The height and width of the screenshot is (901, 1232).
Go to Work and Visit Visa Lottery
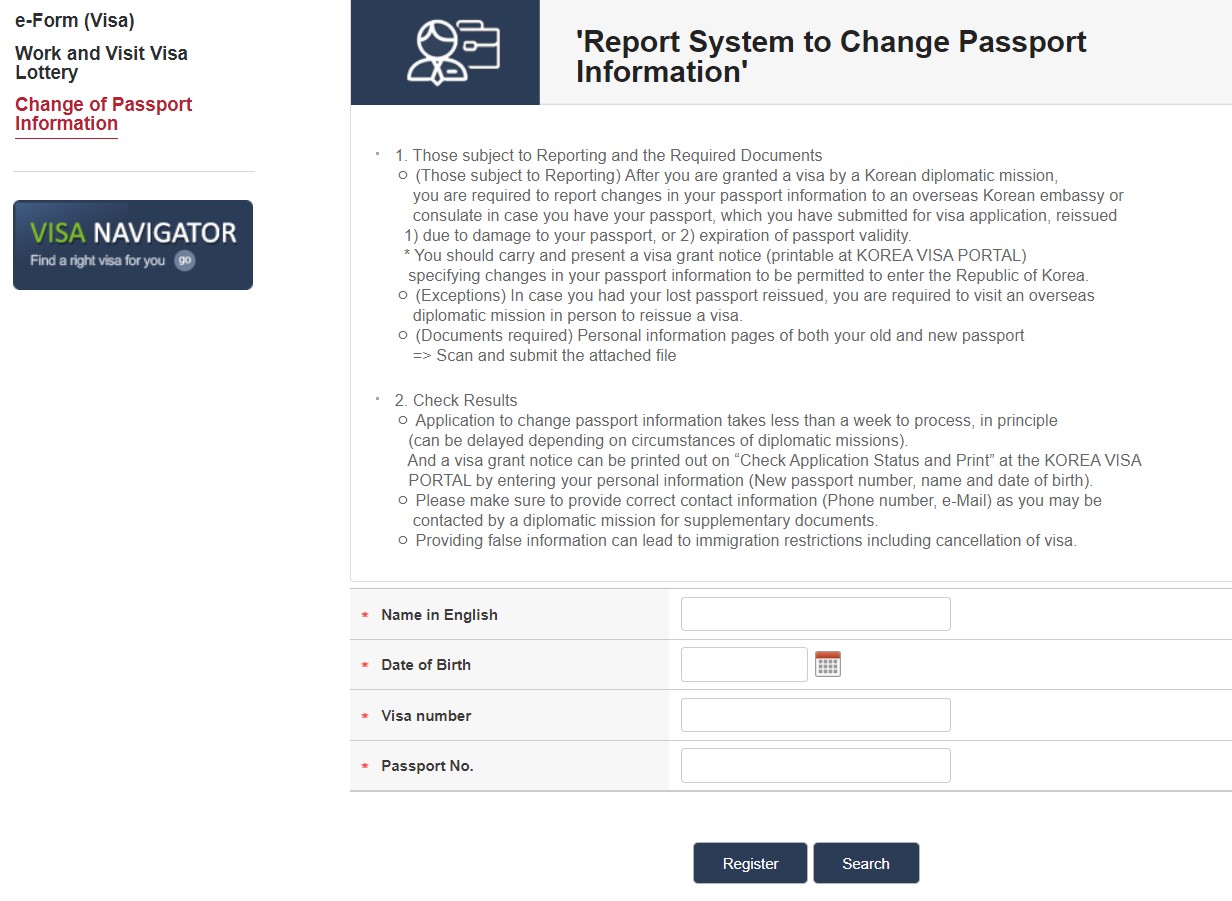click(x=101, y=63)
